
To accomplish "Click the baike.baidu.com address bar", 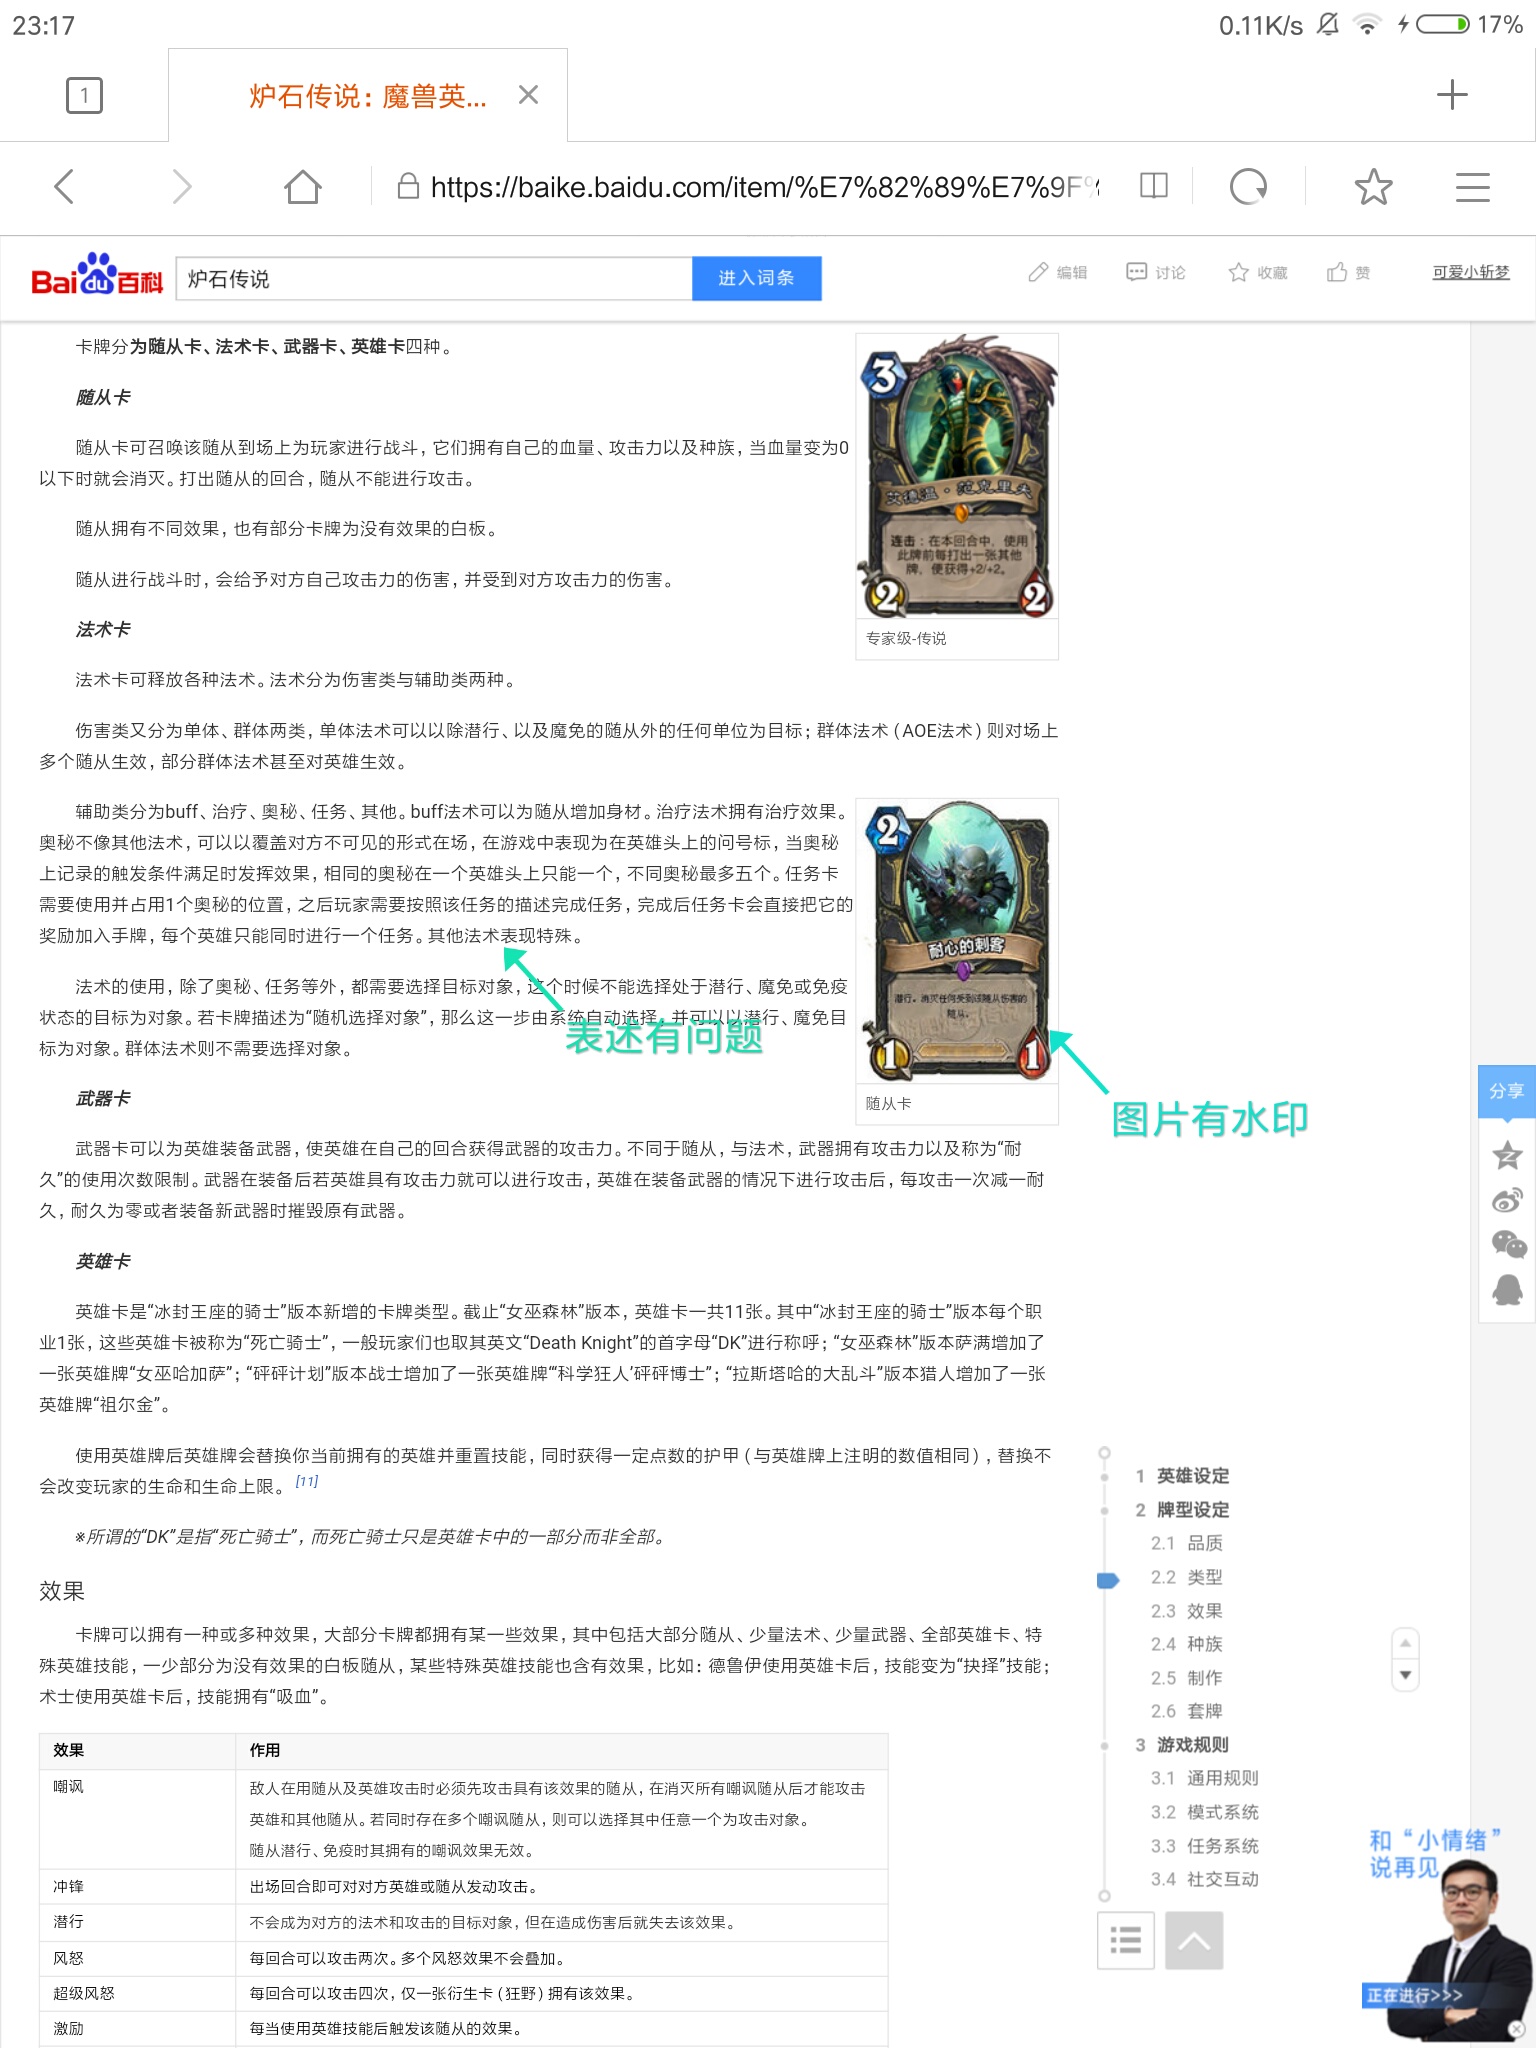I will coord(748,187).
